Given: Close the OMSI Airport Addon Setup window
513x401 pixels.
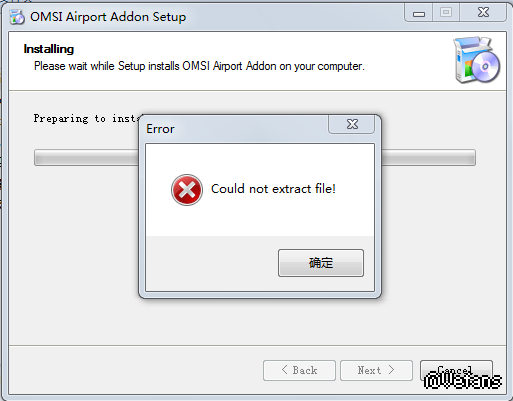Looking at the screenshot, I should [483, 13].
